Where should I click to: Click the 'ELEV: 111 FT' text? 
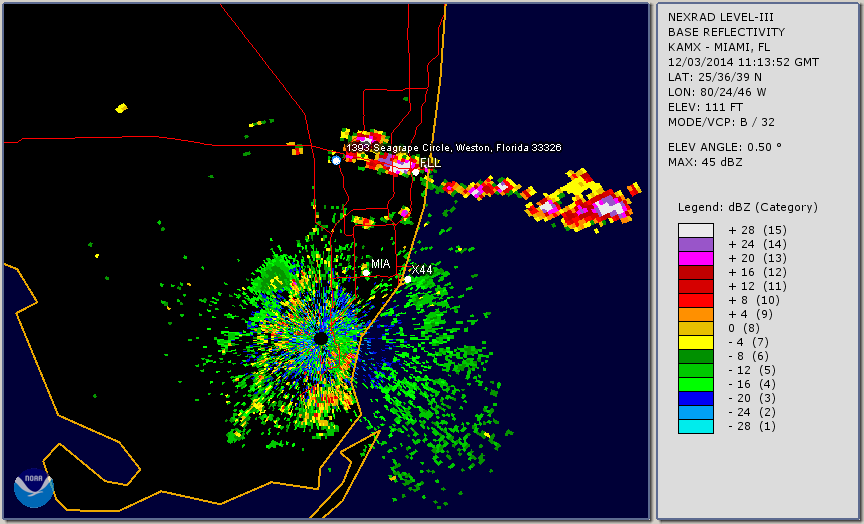(705, 107)
